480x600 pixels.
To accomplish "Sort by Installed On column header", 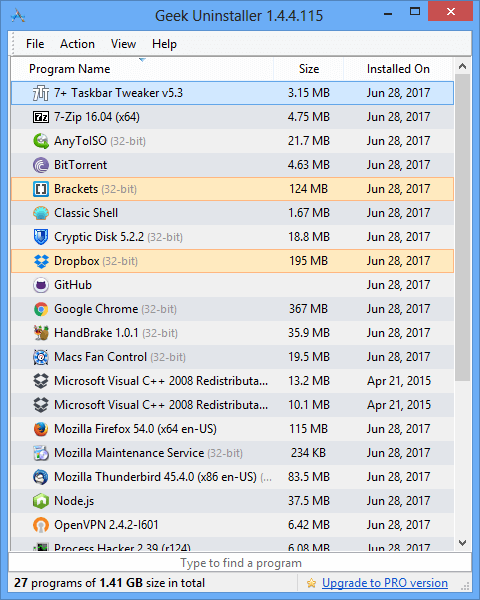I will [x=398, y=69].
